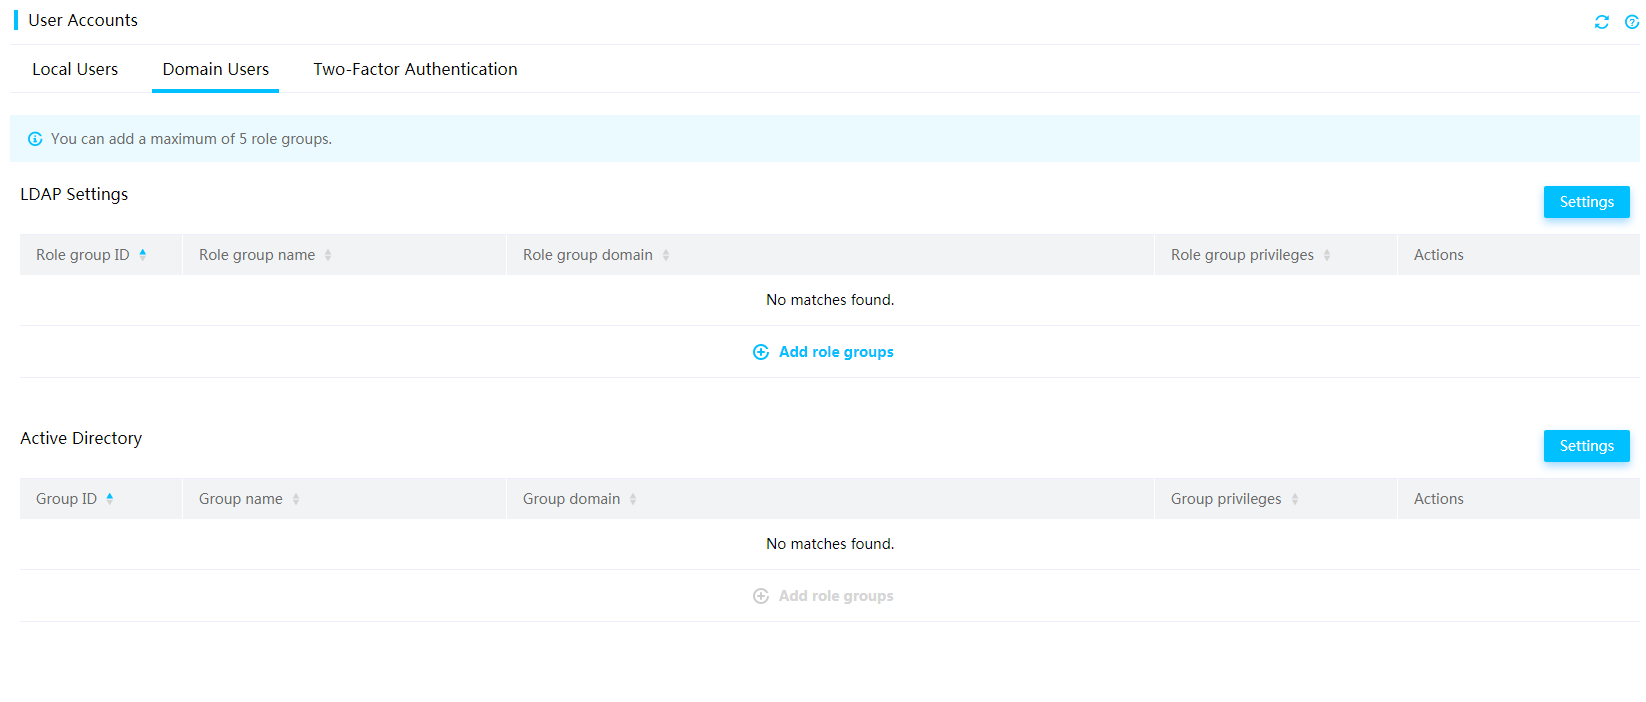Click 'Group privileges' header label
1646x702 pixels.
pos(1226,499)
